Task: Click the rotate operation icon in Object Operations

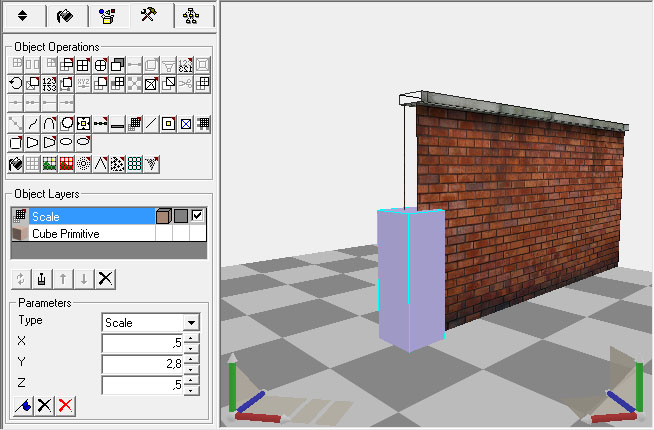Action: (x=15, y=84)
